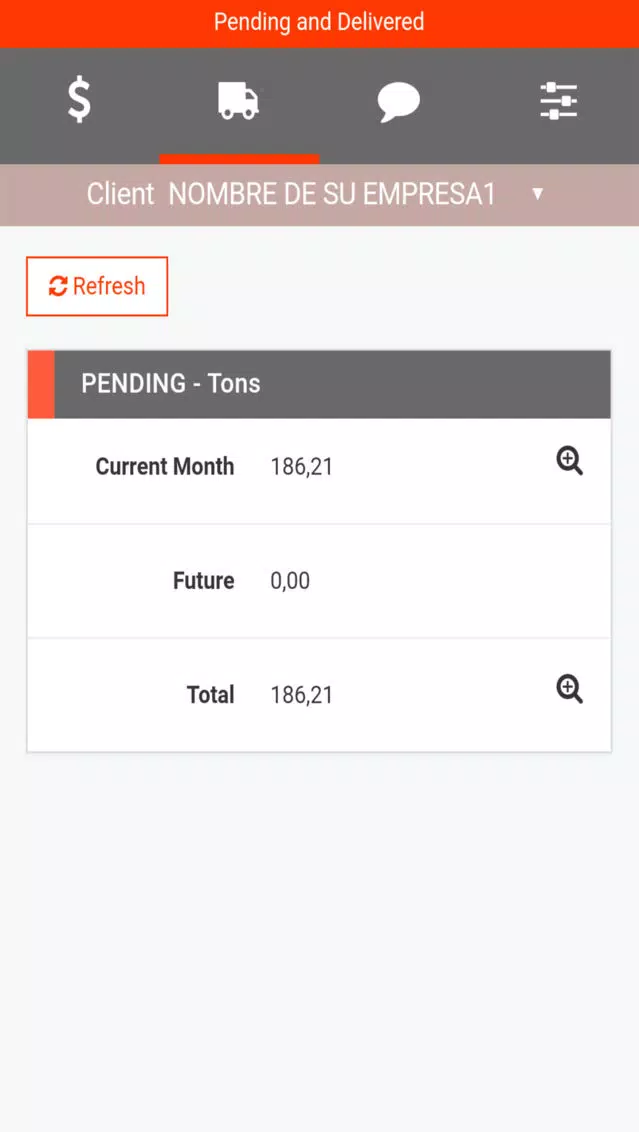This screenshot has width=639, height=1136.
Task: Open the sliders settings tab
Action: (559, 101)
